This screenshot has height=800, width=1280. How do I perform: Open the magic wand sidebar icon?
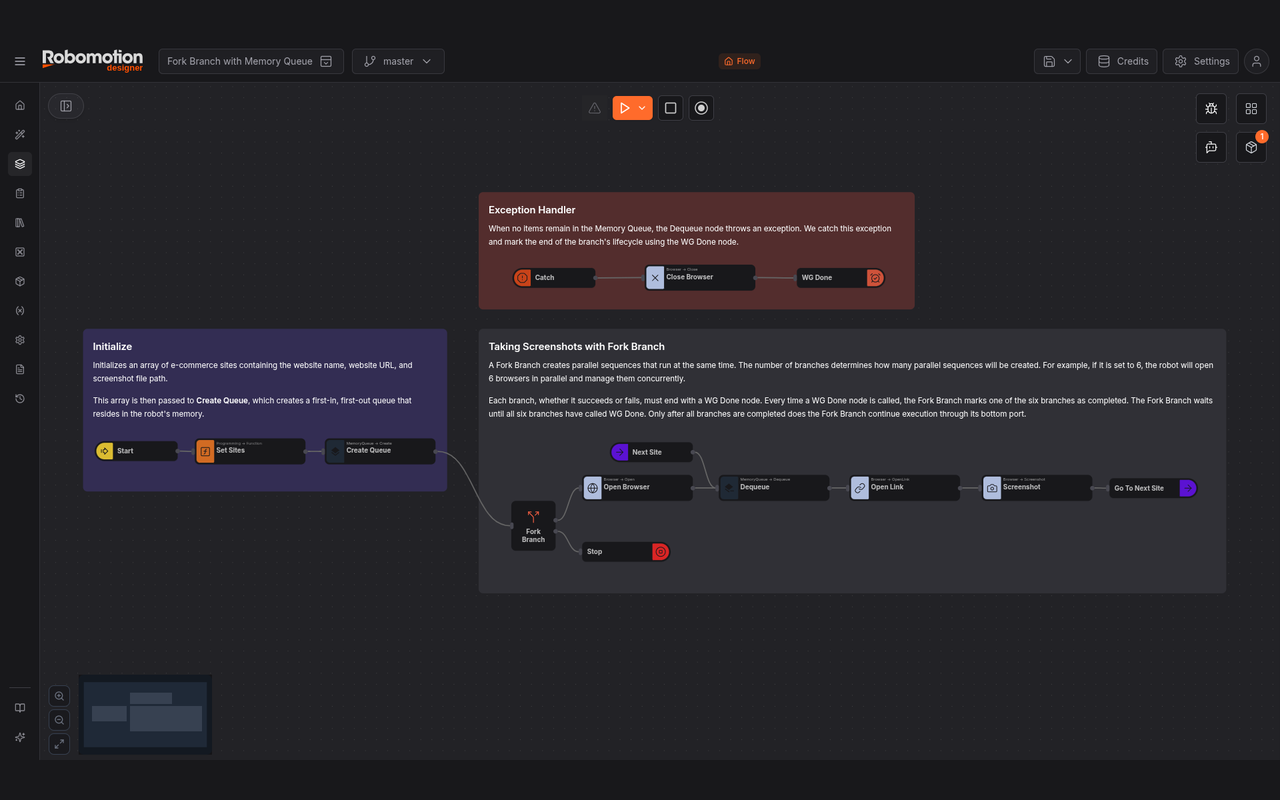20,134
